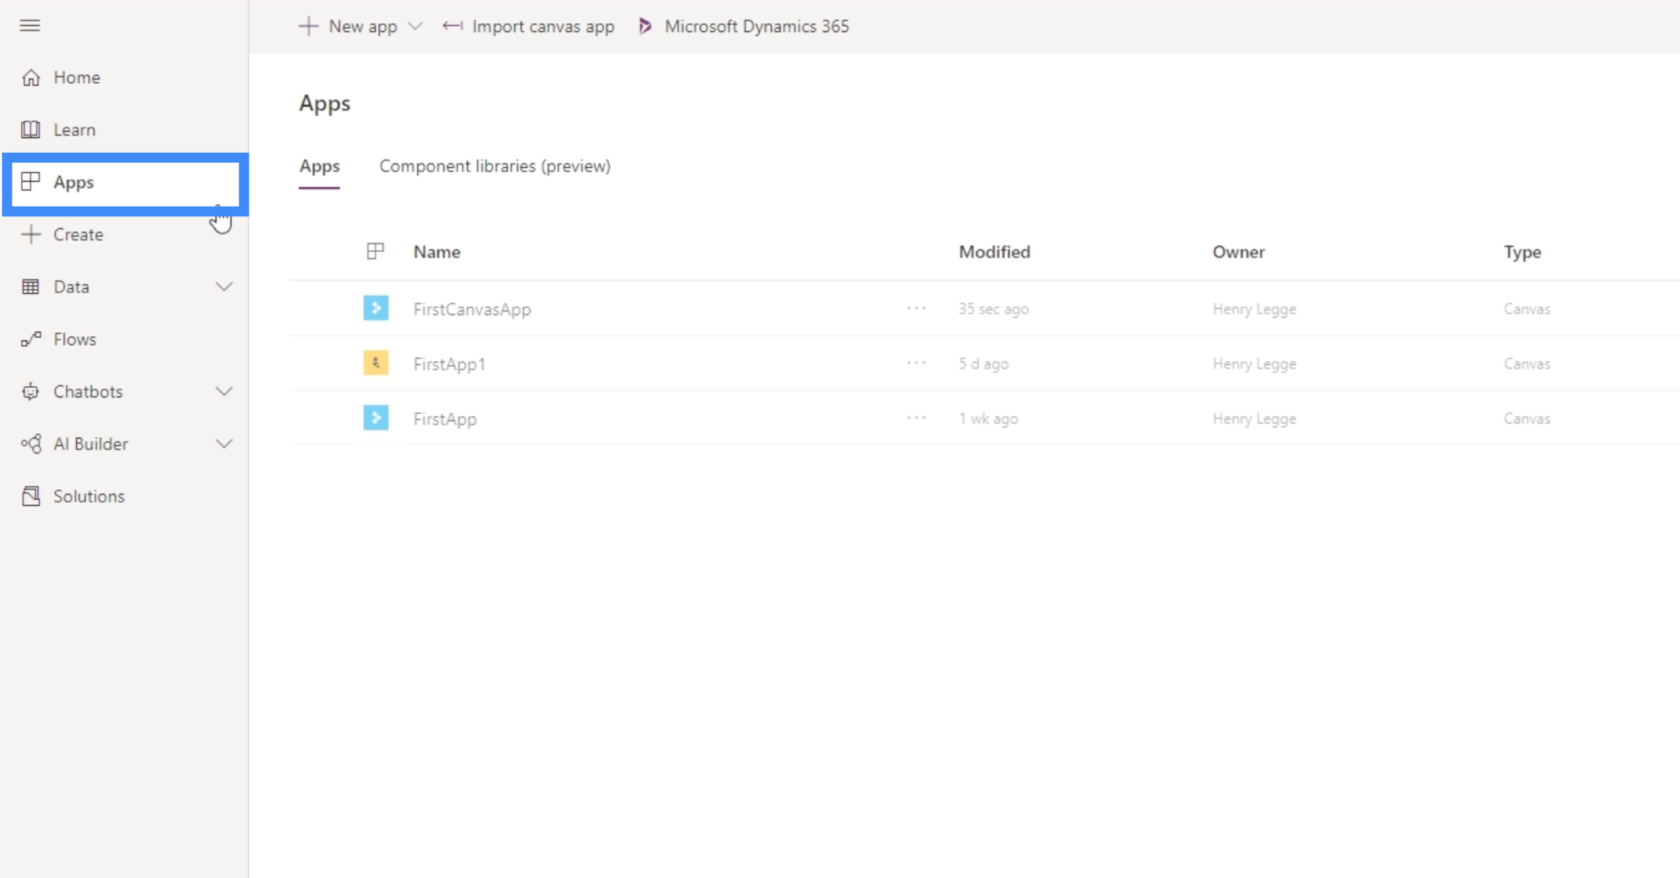Click the AI Builder icon
The width and height of the screenshot is (1680, 878).
31,443
